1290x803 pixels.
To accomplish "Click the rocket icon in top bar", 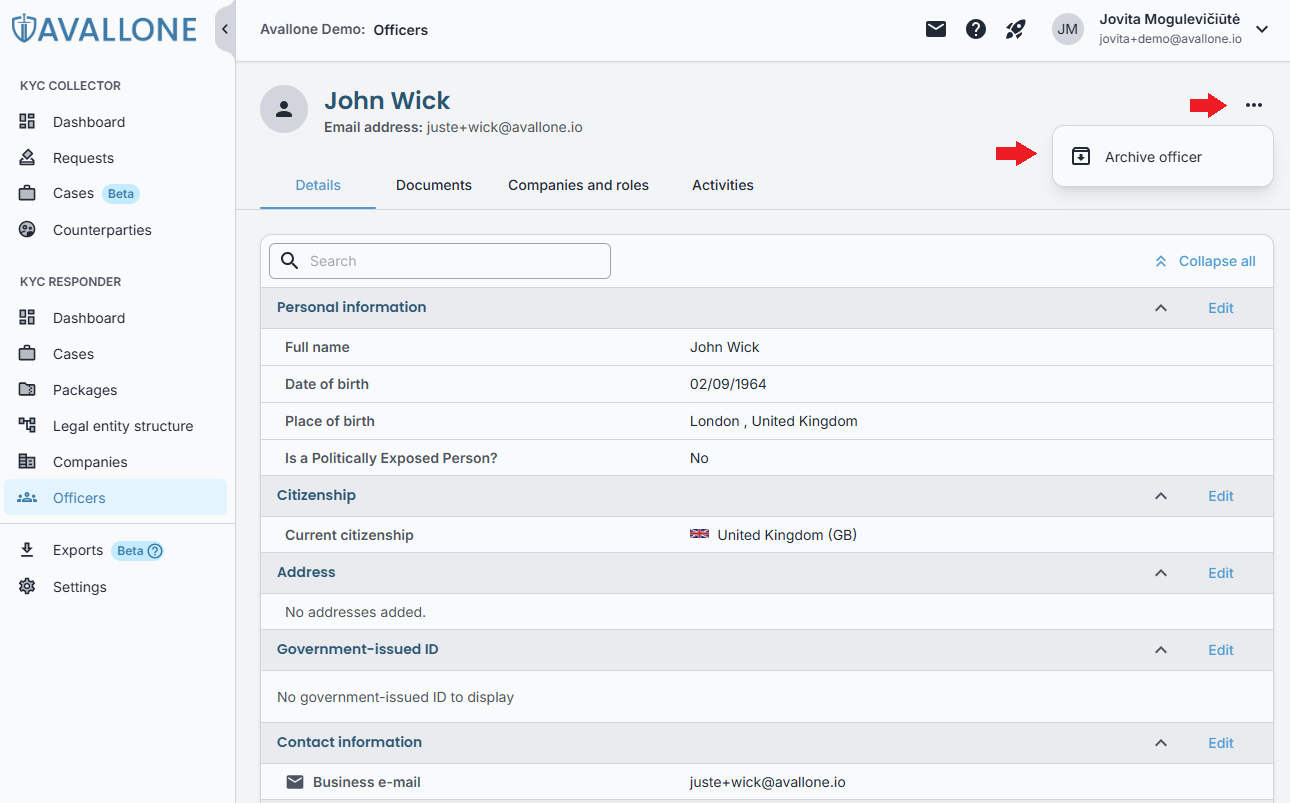I will point(1016,29).
